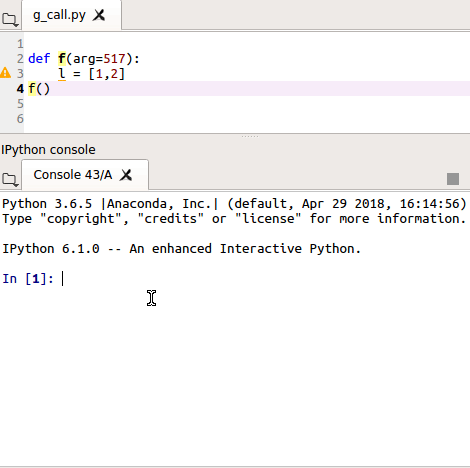
Task: Select the g_call.py tab
Action: [x=71, y=15]
